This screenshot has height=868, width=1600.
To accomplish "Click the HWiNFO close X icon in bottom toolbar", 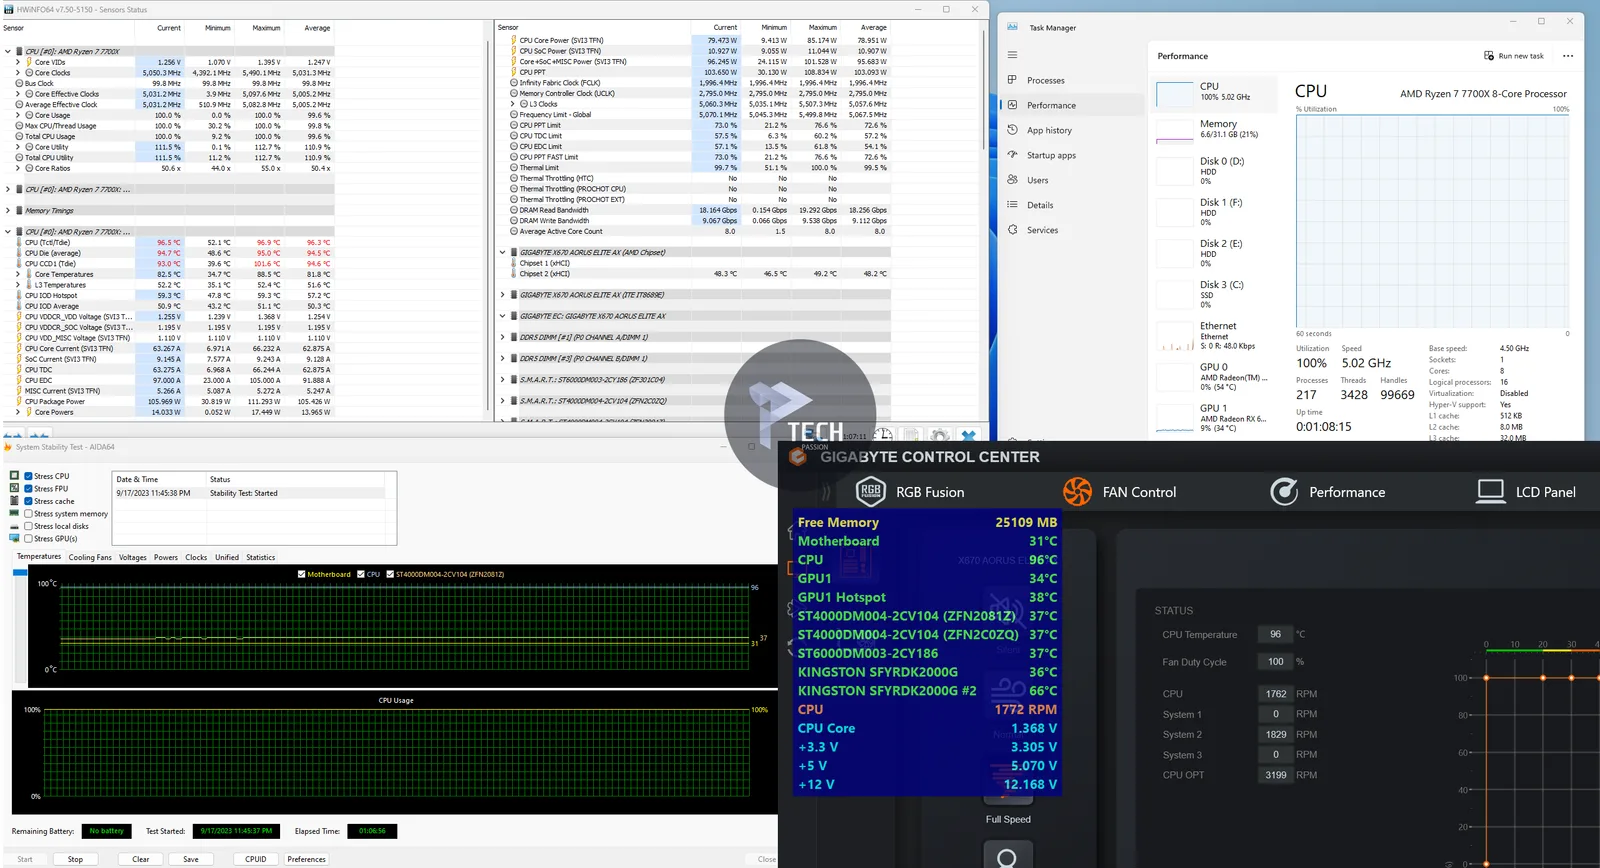I will 968,435.
